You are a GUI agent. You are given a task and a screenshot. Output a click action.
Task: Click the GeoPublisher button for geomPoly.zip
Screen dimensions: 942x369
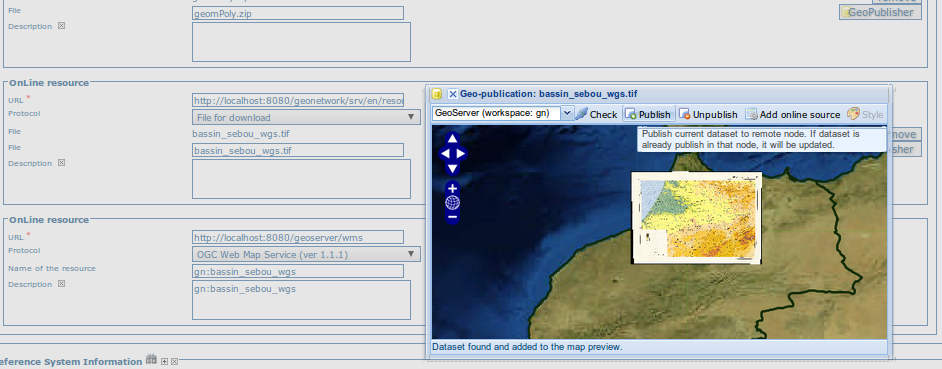coord(880,12)
